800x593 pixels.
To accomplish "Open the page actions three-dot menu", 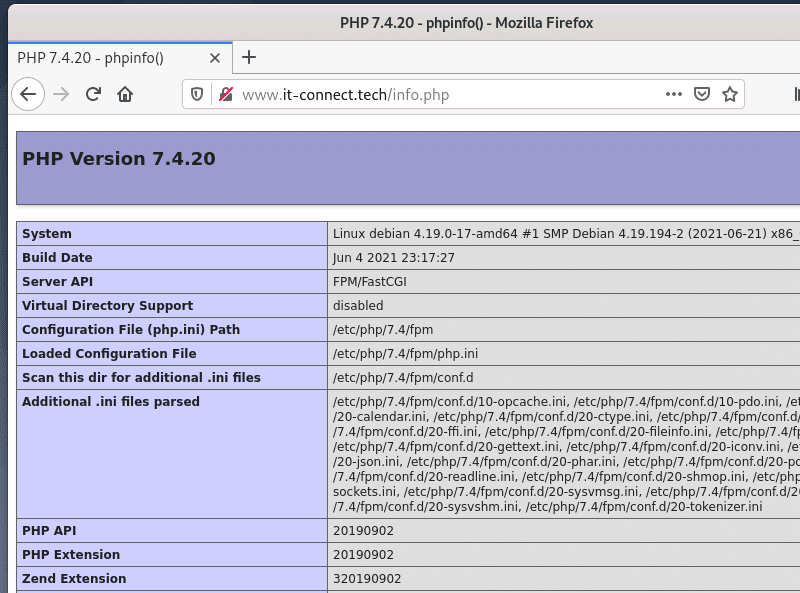I will [671, 94].
